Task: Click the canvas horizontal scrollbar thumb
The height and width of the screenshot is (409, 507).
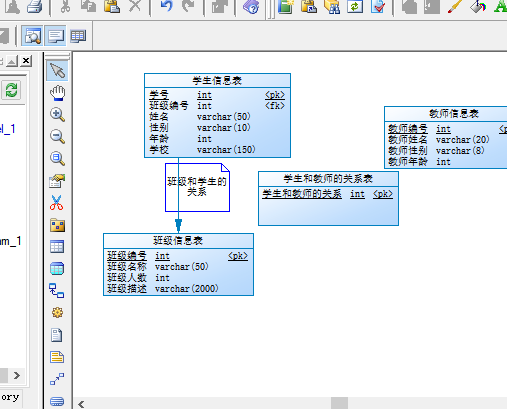Action: pos(339,403)
